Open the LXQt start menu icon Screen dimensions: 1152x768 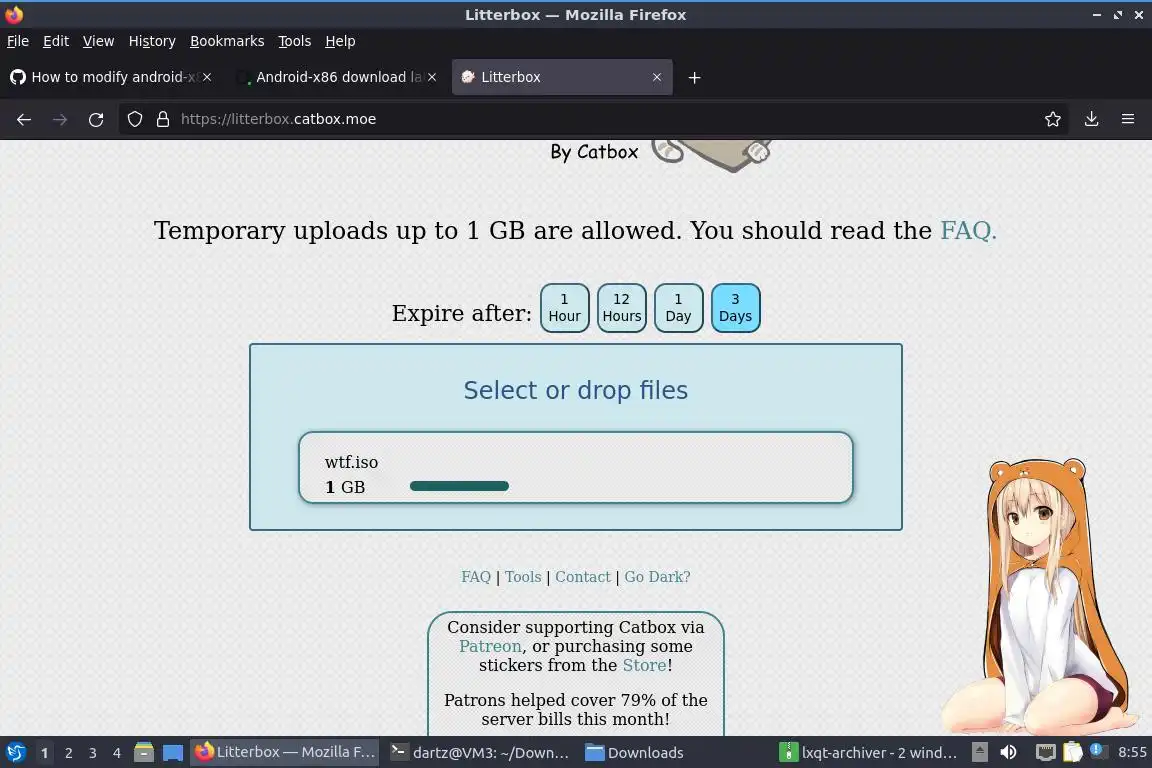coord(16,753)
